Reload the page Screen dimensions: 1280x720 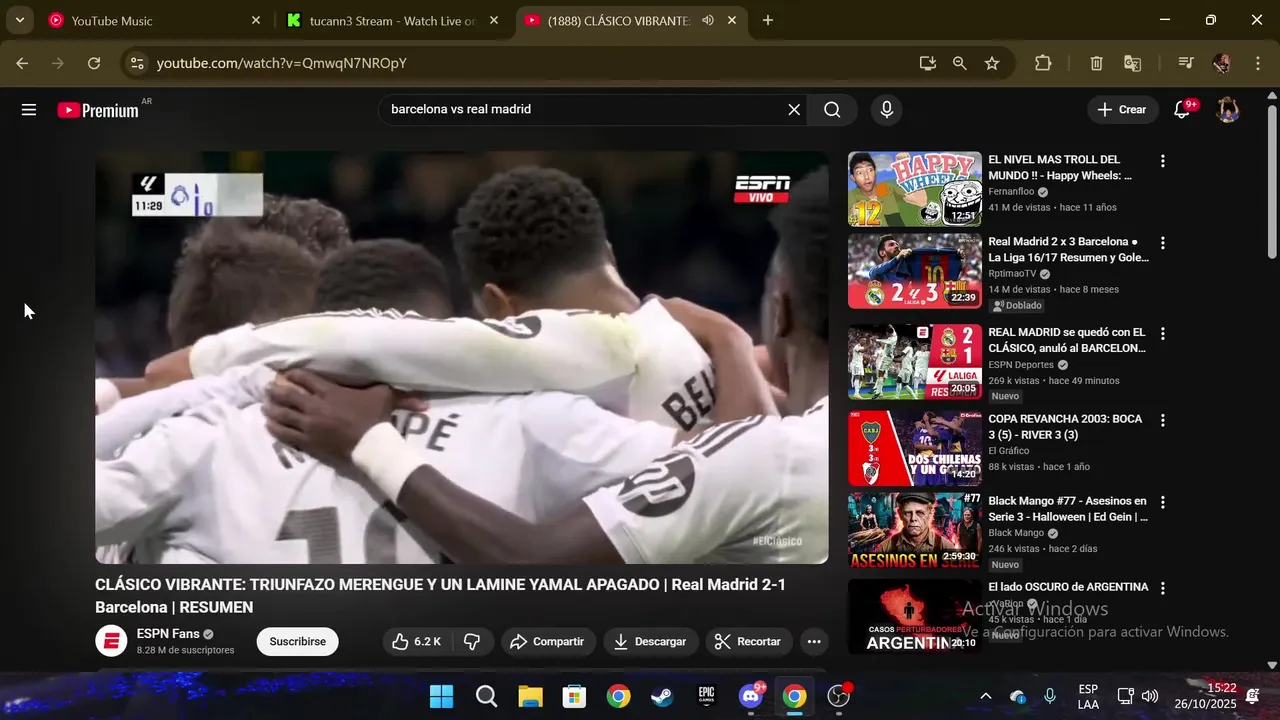(94, 63)
